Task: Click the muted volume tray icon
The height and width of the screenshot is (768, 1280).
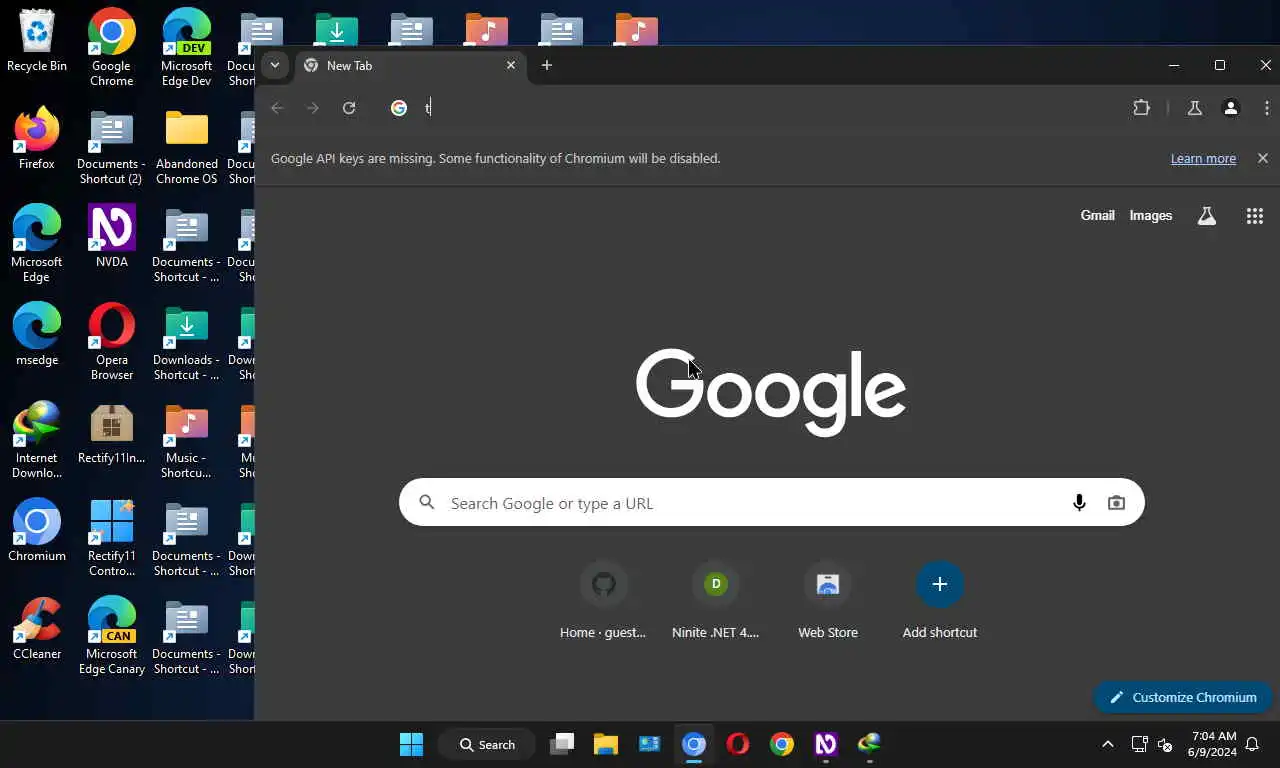Action: click(1165, 744)
